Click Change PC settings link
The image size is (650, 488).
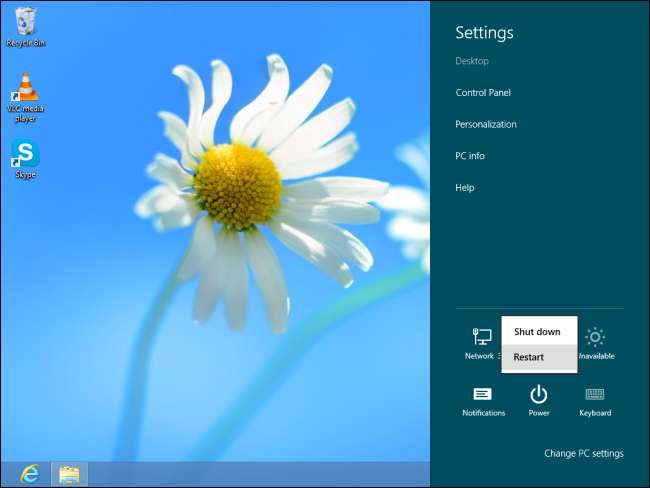click(584, 453)
